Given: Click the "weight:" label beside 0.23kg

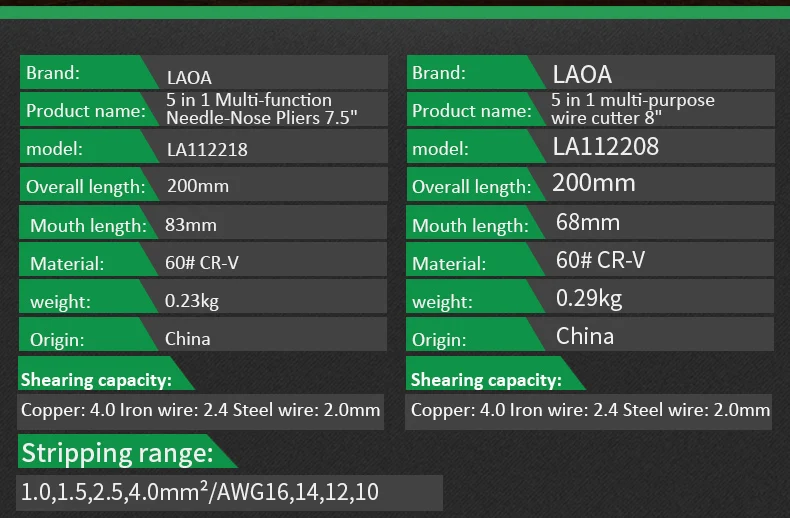Looking at the screenshot, I should [60, 302].
